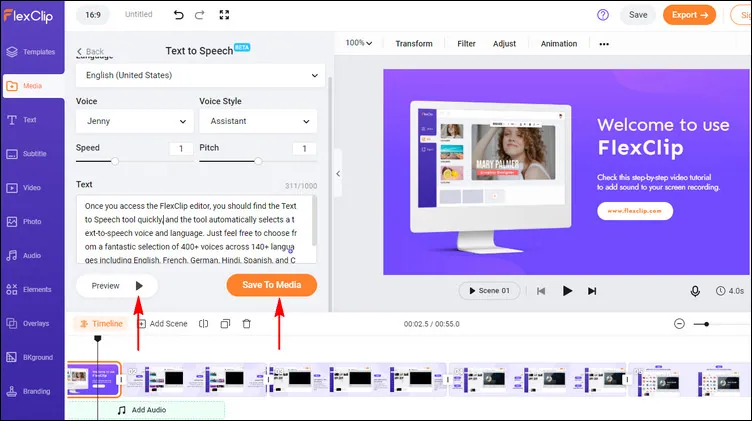The height and width of the screenshot is (421, 752).
Task: Click the 4.0s scene duration clock
Action: coord(729,291)
